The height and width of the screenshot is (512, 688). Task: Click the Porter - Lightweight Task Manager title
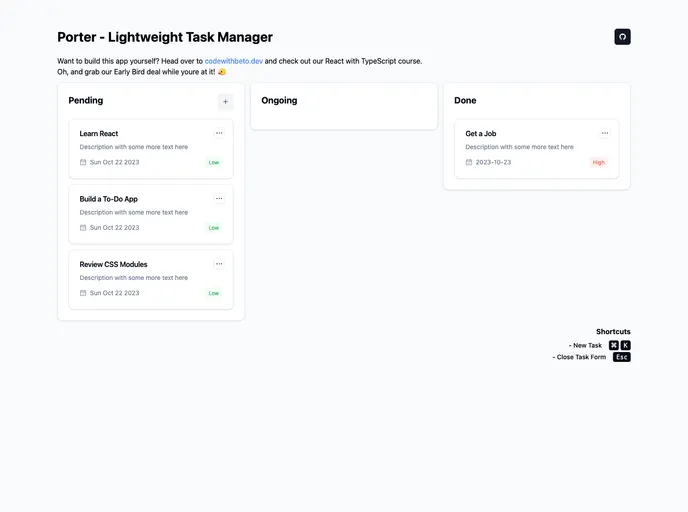pyautogui.click(x=165, y=37)
